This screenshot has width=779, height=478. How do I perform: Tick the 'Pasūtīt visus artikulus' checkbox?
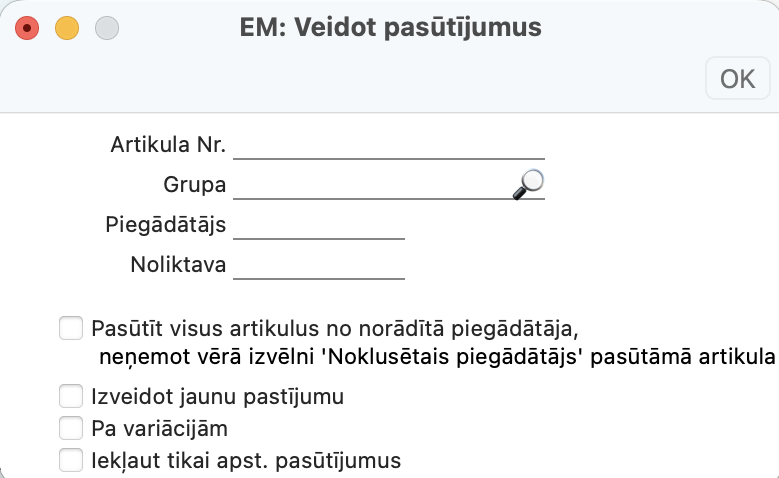point(70,327)
